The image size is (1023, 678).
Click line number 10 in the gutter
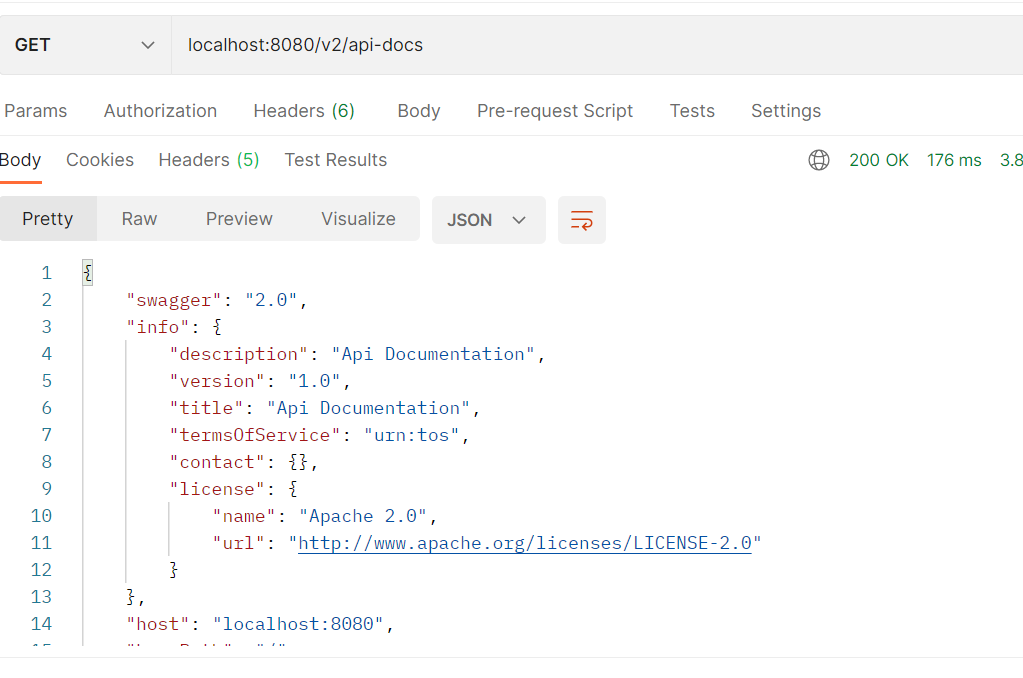click(41, 516)
